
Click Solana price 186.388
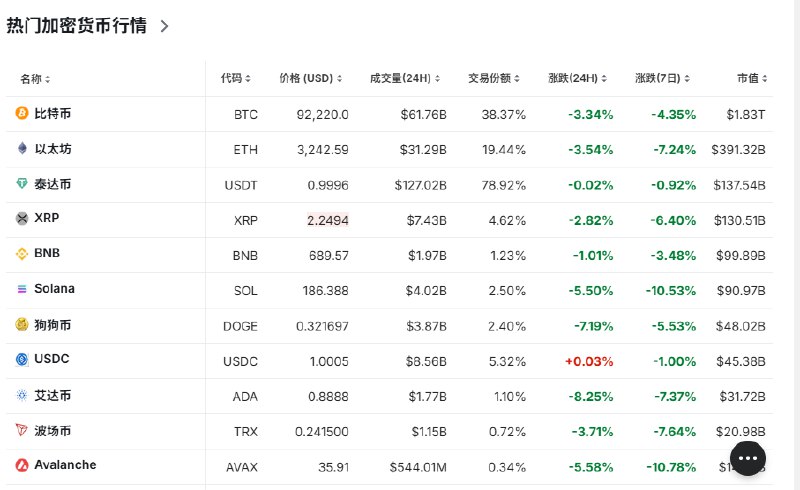click(x=326, y=291)
